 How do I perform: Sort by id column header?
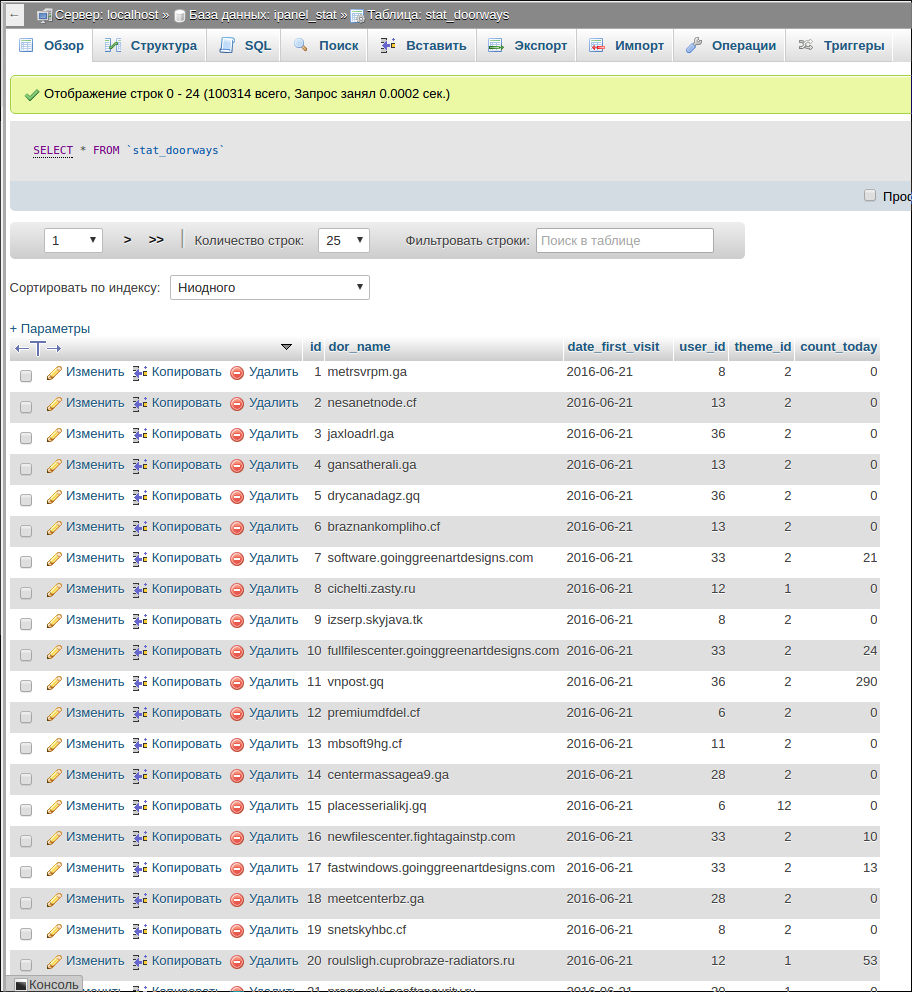click(x=316, y=347)
